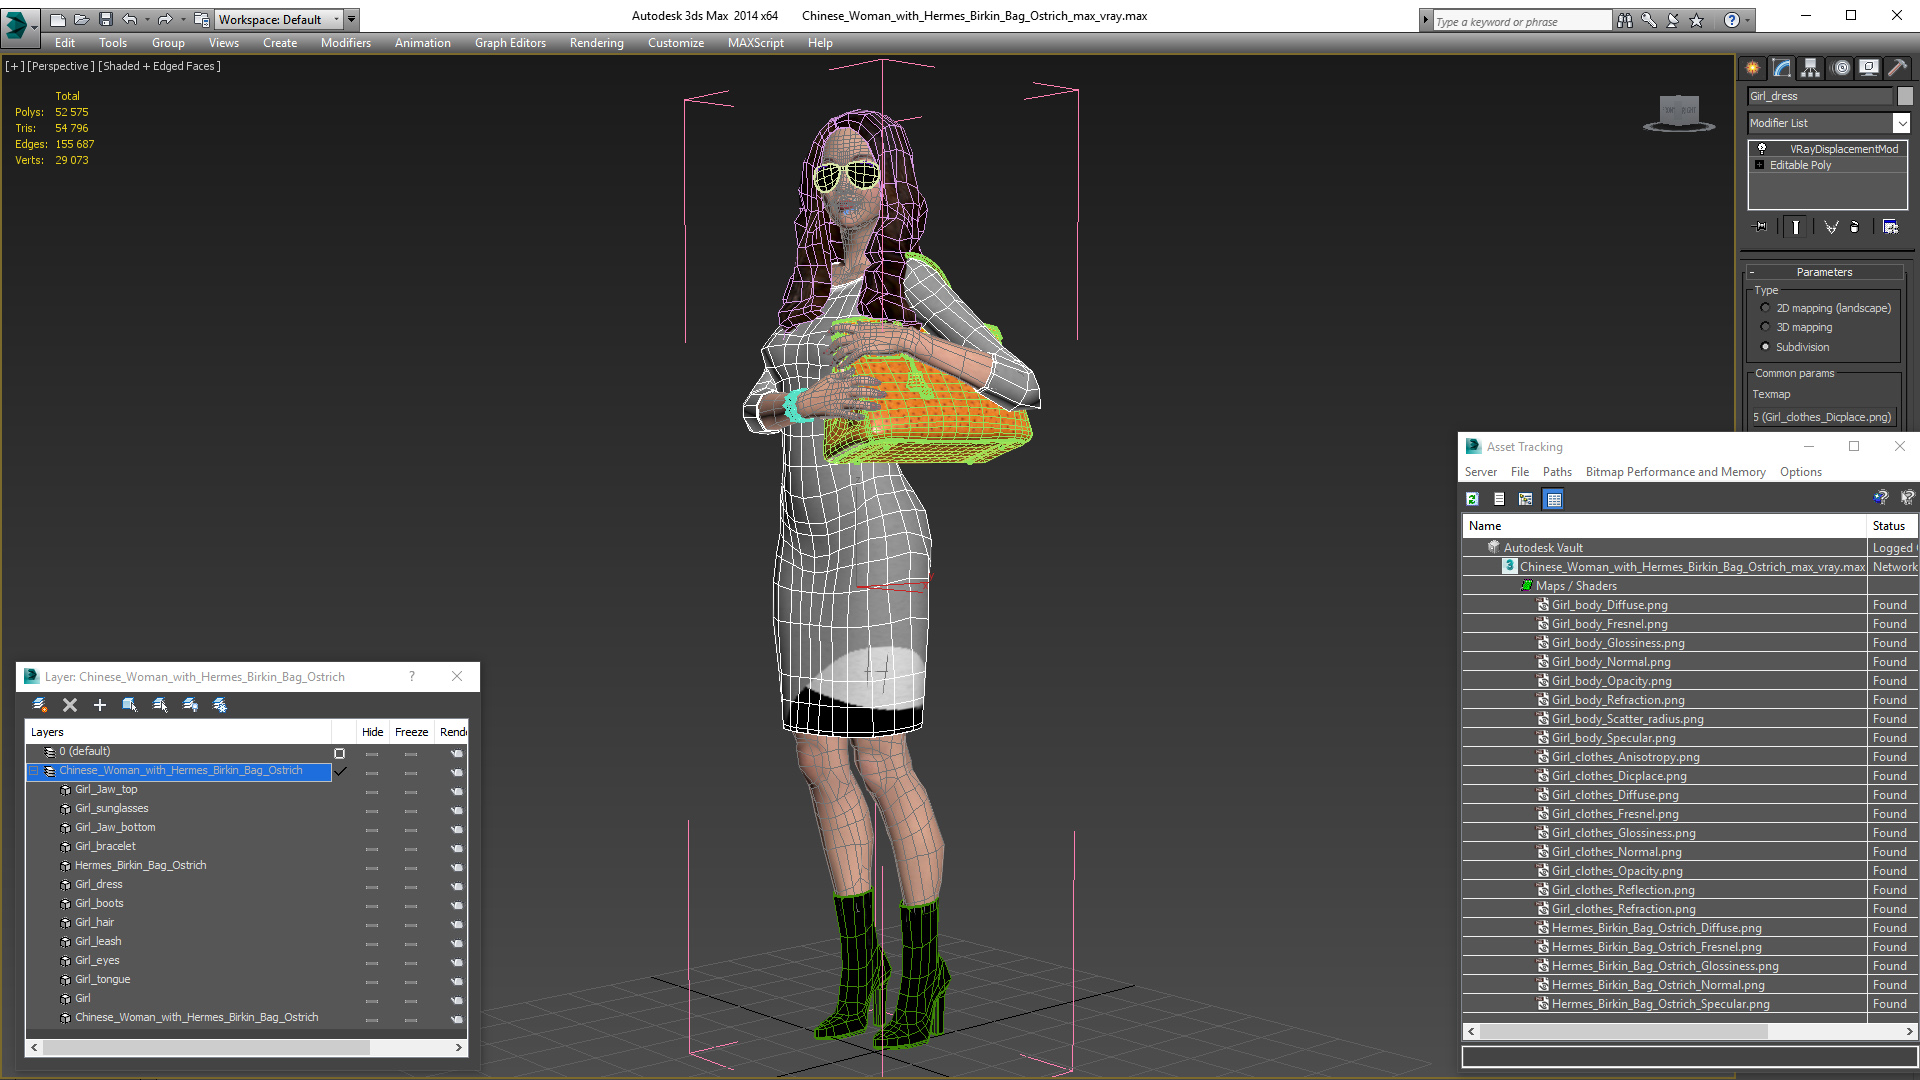This screenshot has height=1080, width=1920.
Task: Click Configure Modifier Sets icon
Action: point(1890,227)
